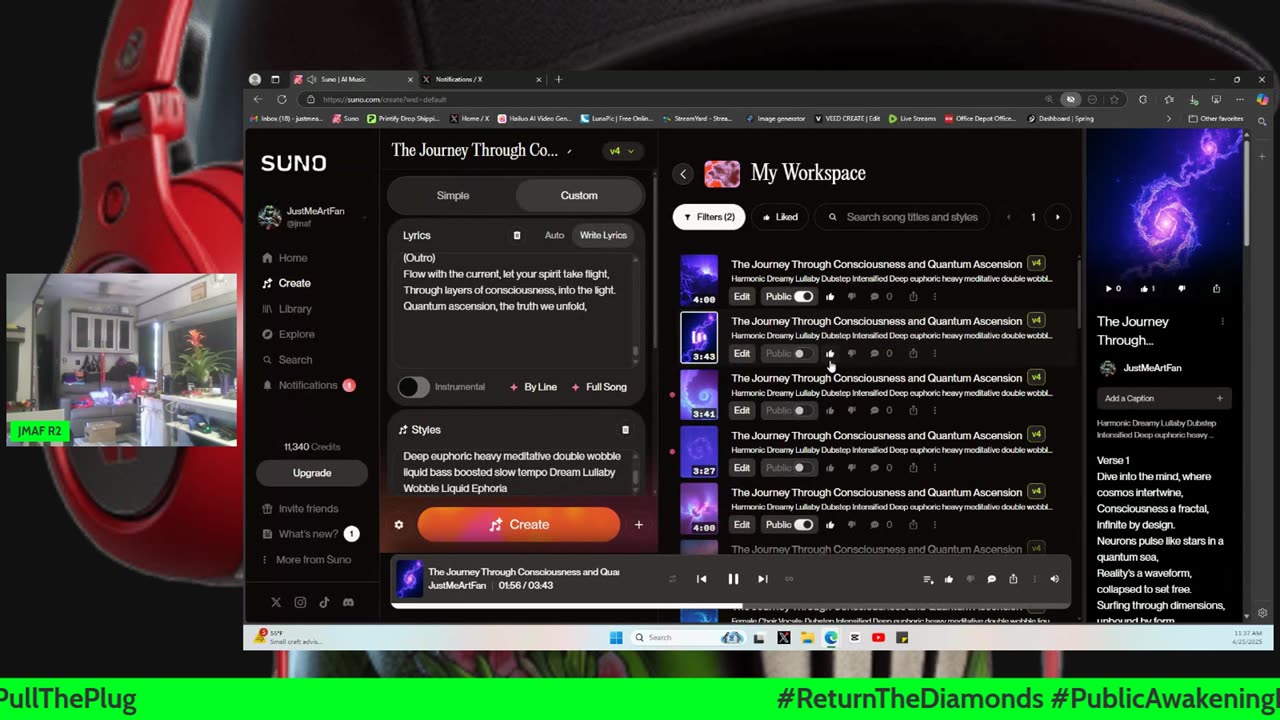Open Notifications in the sidebar
1280x720 pixels.
pyautogui.click(x=308, y=385)
